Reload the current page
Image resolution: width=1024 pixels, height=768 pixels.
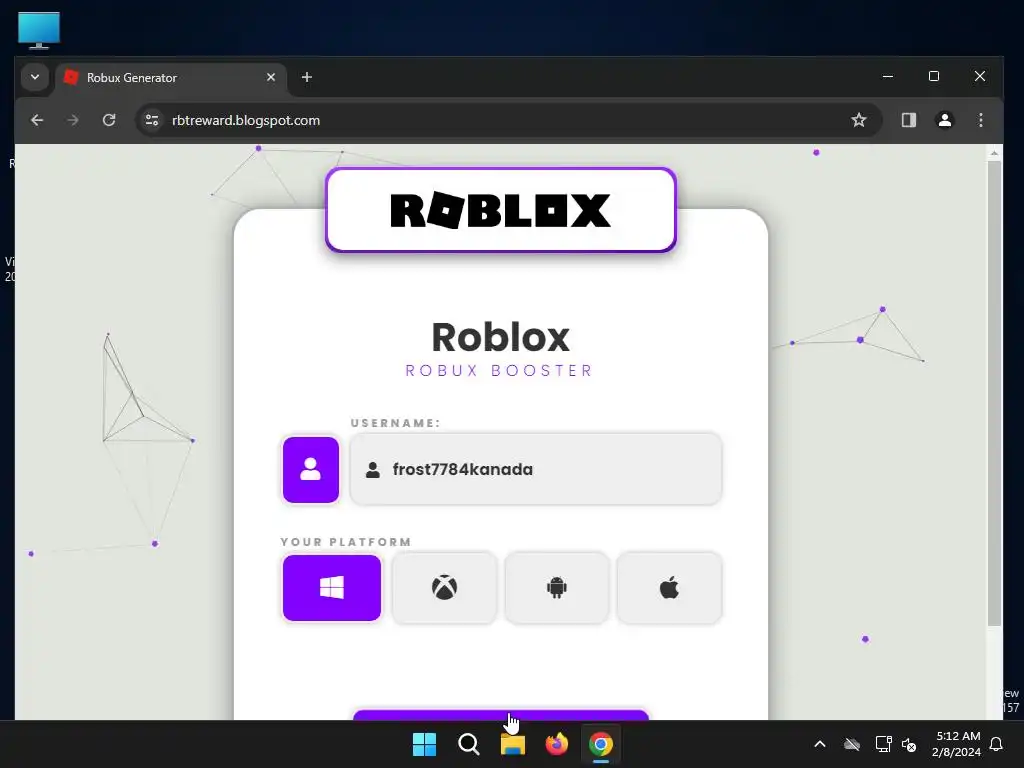click(x=109, y=120)
